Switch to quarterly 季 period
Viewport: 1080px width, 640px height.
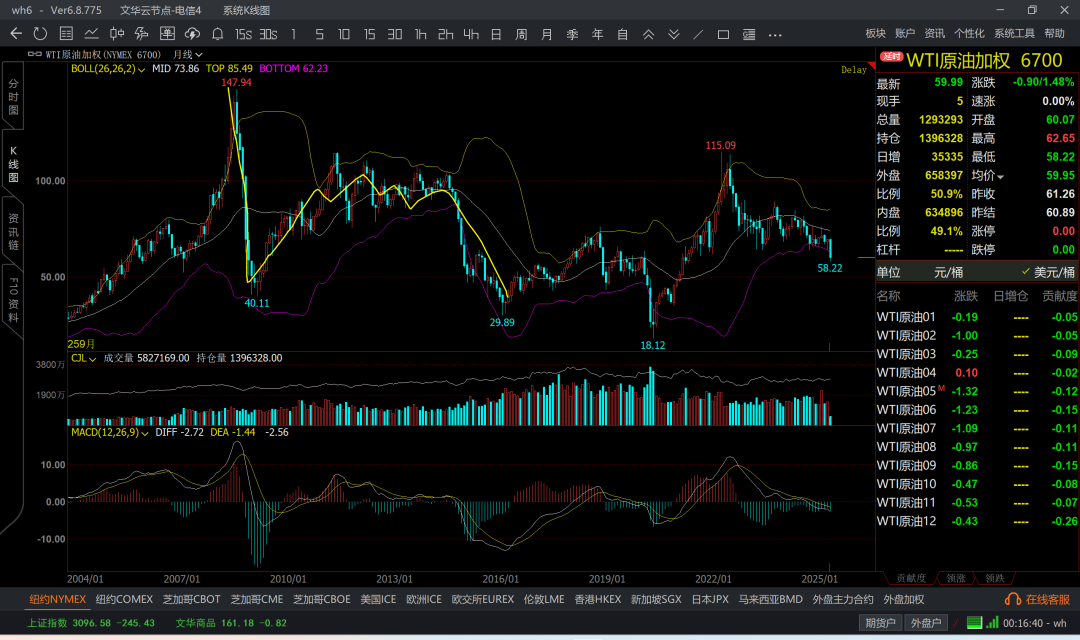click(x=572, y=34)
